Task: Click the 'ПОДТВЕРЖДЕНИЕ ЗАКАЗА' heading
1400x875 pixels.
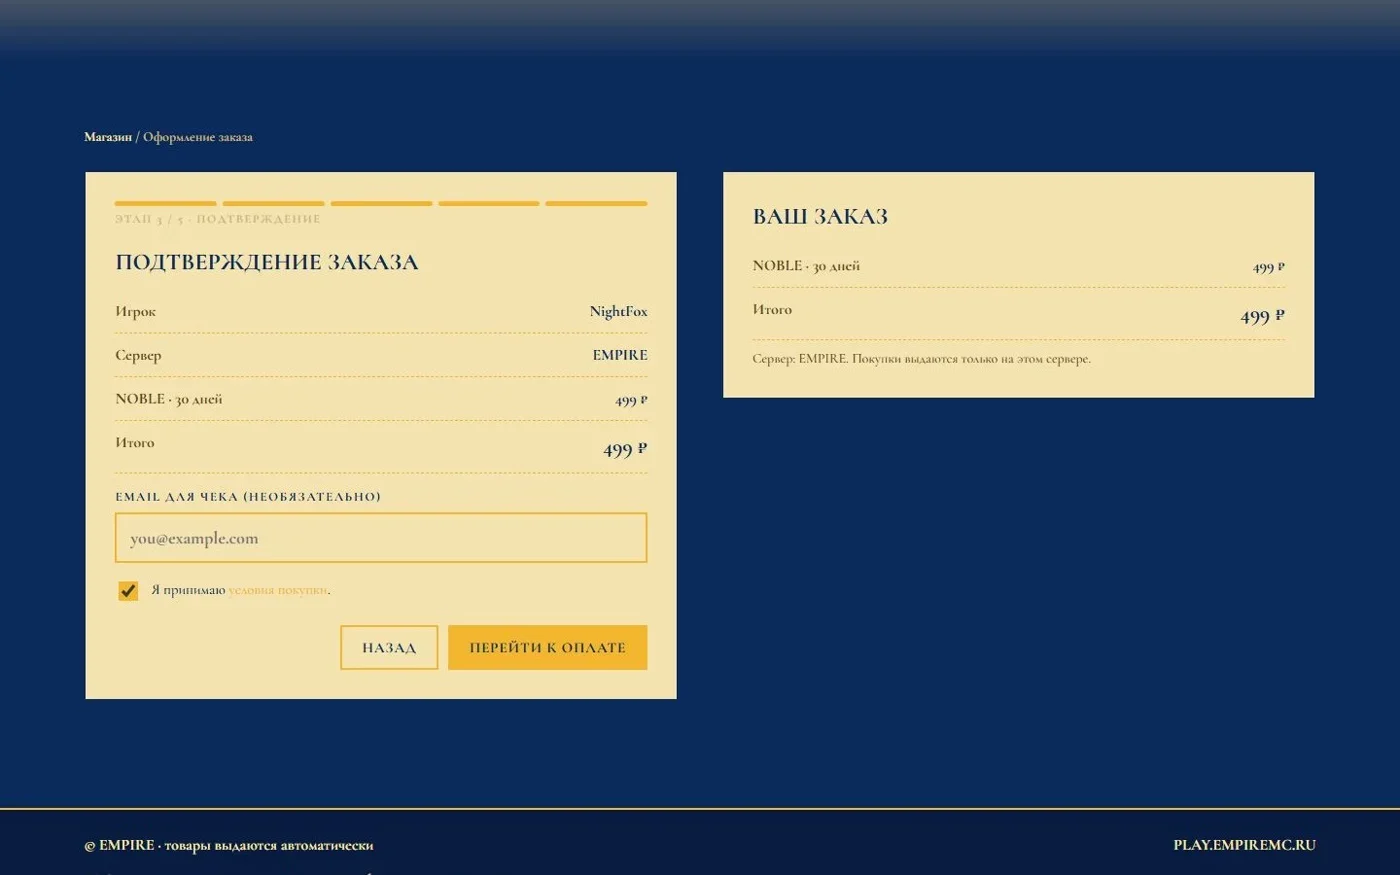Action: tap(267, 262)
